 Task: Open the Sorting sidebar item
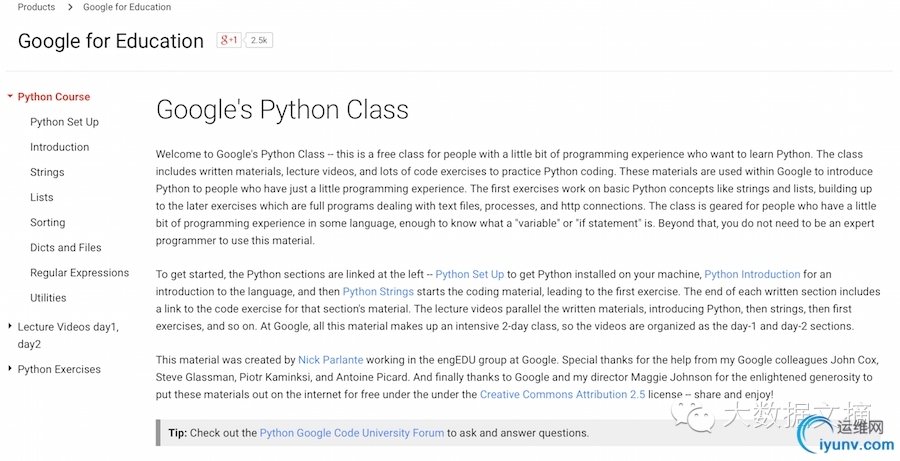(48, 223)
